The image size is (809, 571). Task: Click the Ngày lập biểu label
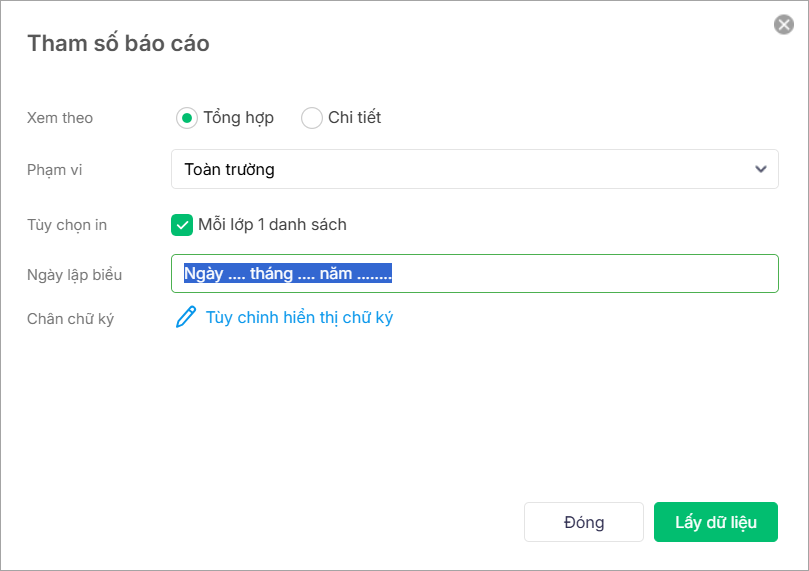point(74,275)
